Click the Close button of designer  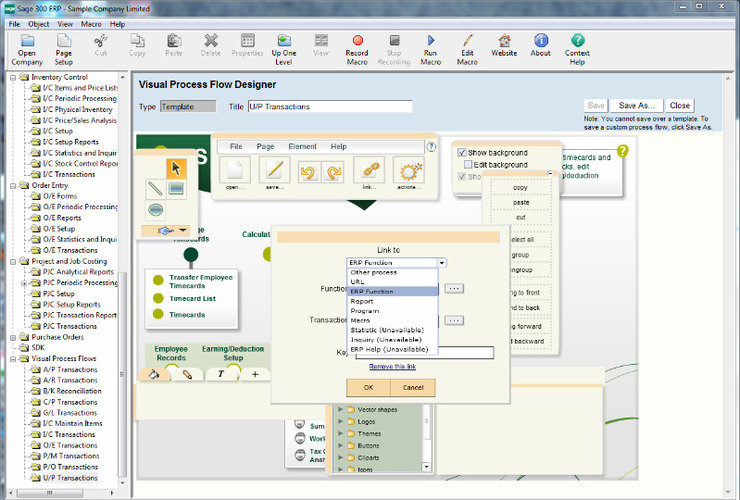(680, 105)
